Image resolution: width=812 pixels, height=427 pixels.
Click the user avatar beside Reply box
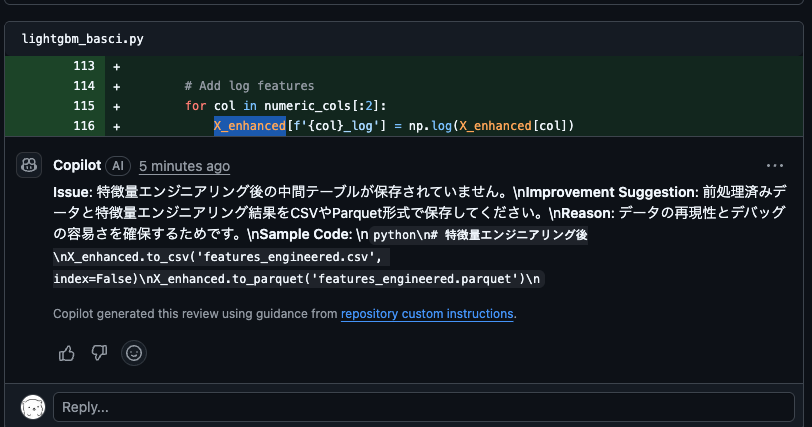pos(33,407)
